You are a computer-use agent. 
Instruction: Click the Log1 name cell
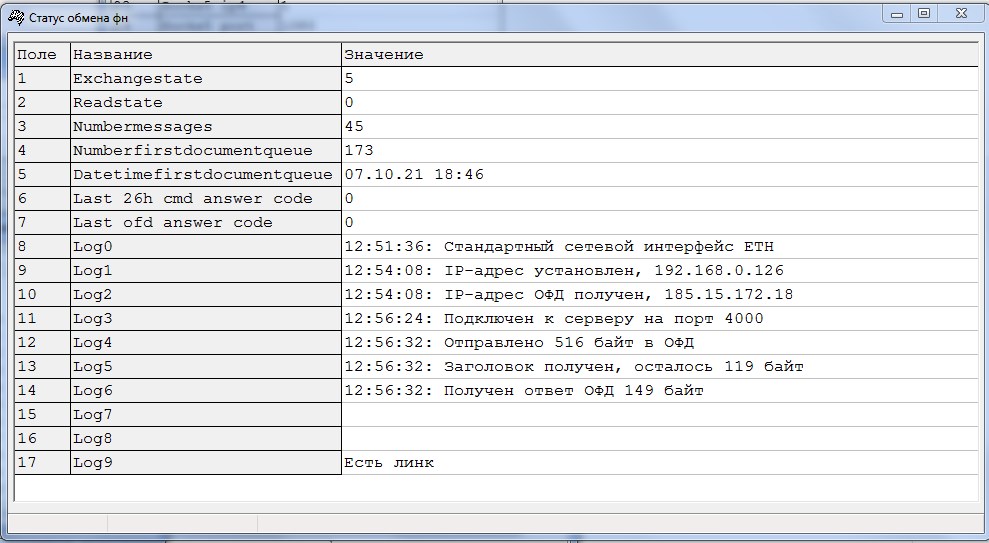(x=206, y=271)
